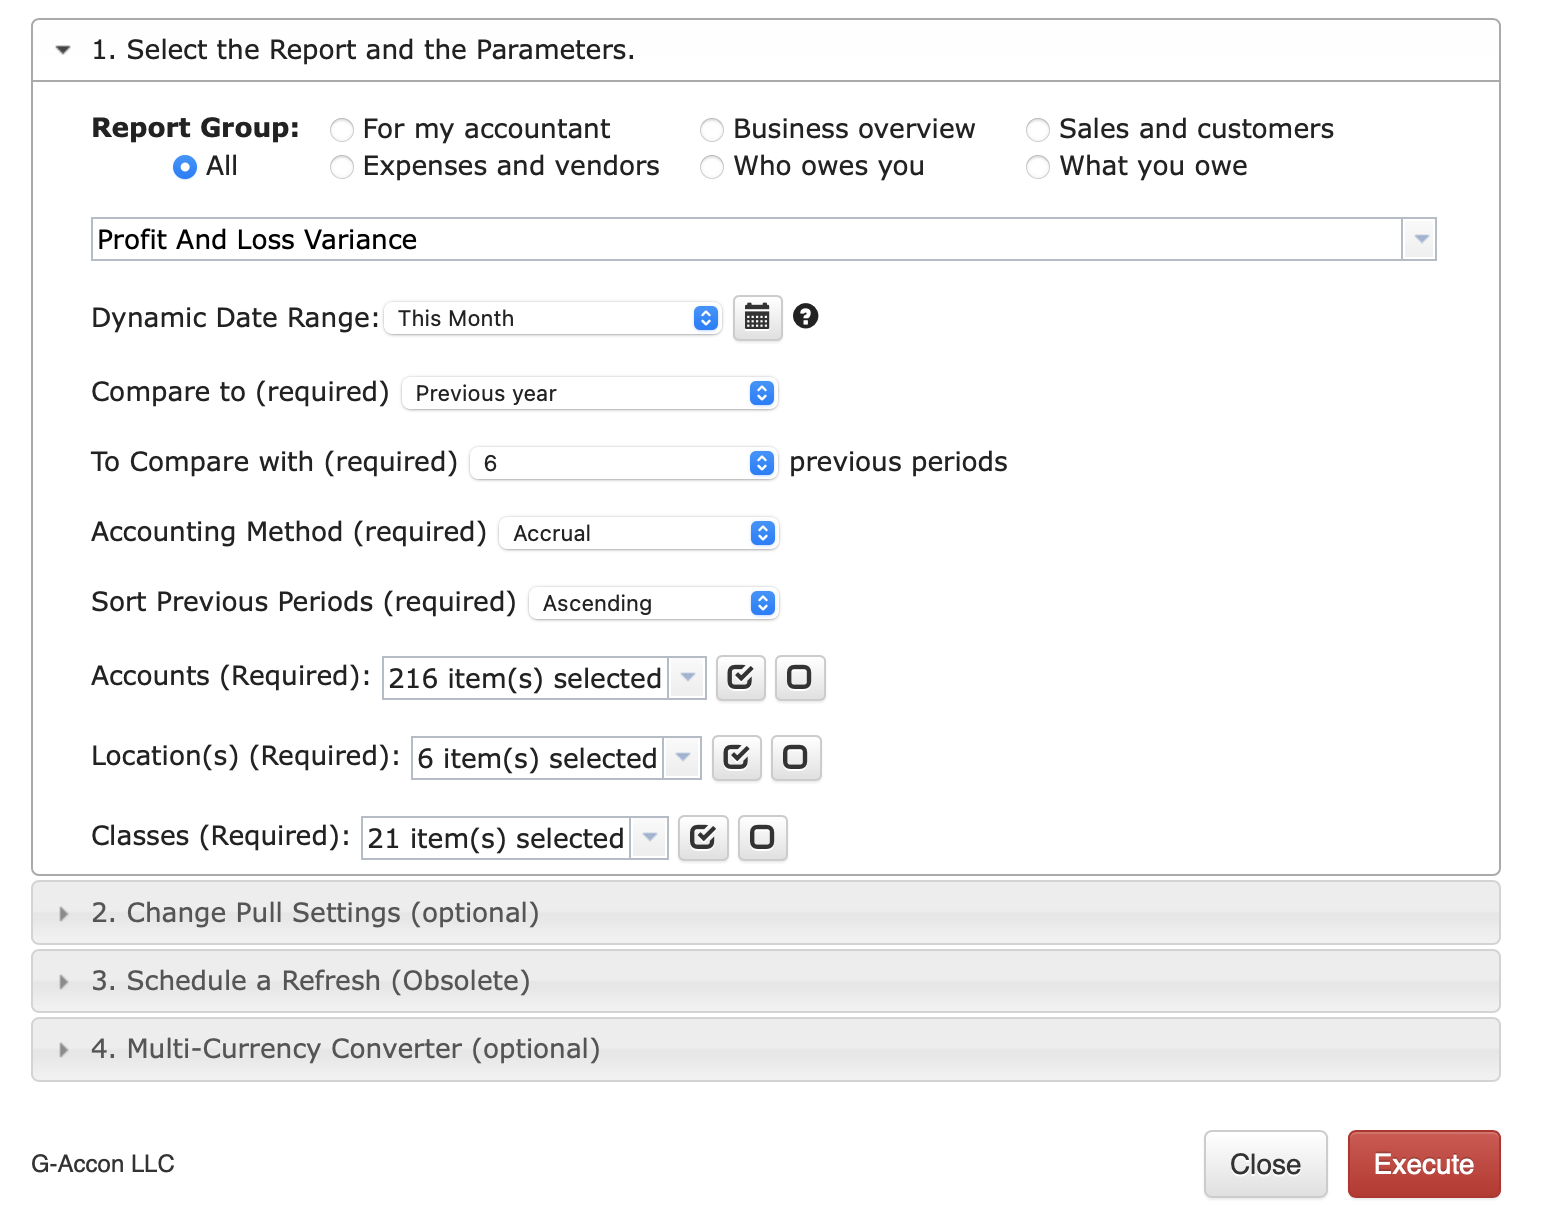Click the G-Accon LLC footer text
Viewport: 1556px width, 1224px height.
(103, 1164)
